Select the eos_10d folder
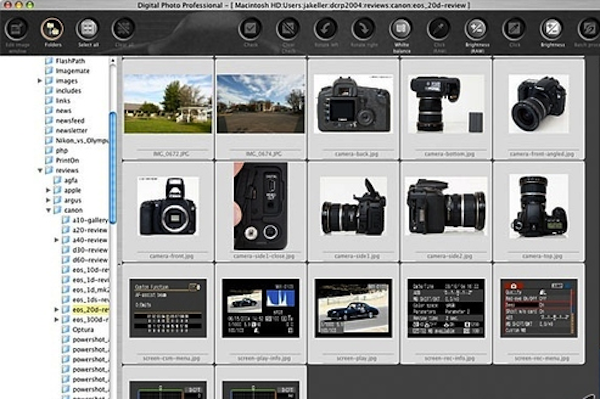600x399 pixels. [85, 270]
